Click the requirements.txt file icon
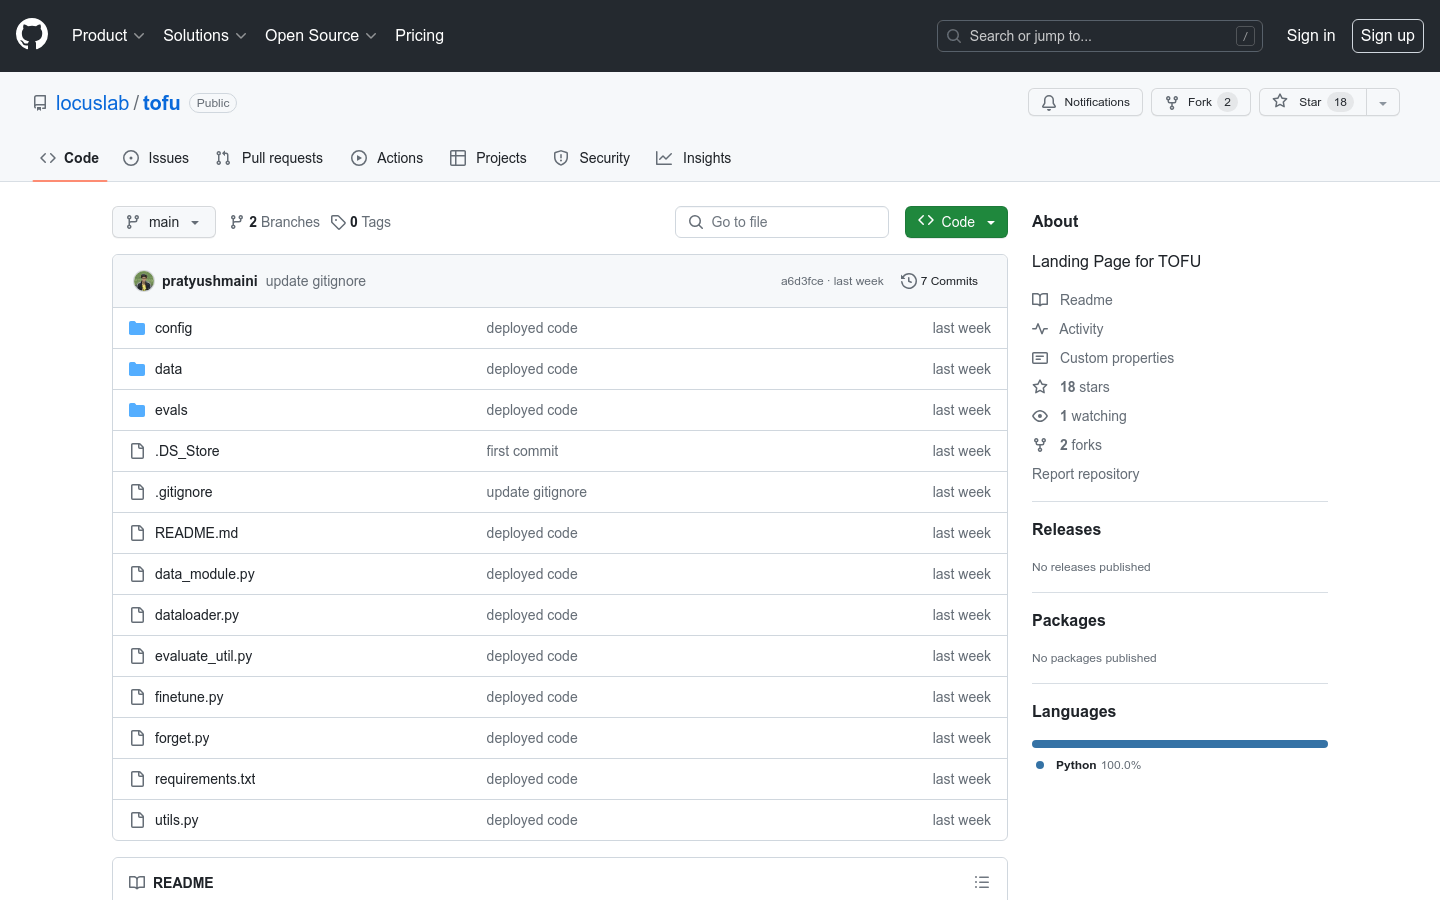The image size is (1440, 900). [x=137, y=779]
